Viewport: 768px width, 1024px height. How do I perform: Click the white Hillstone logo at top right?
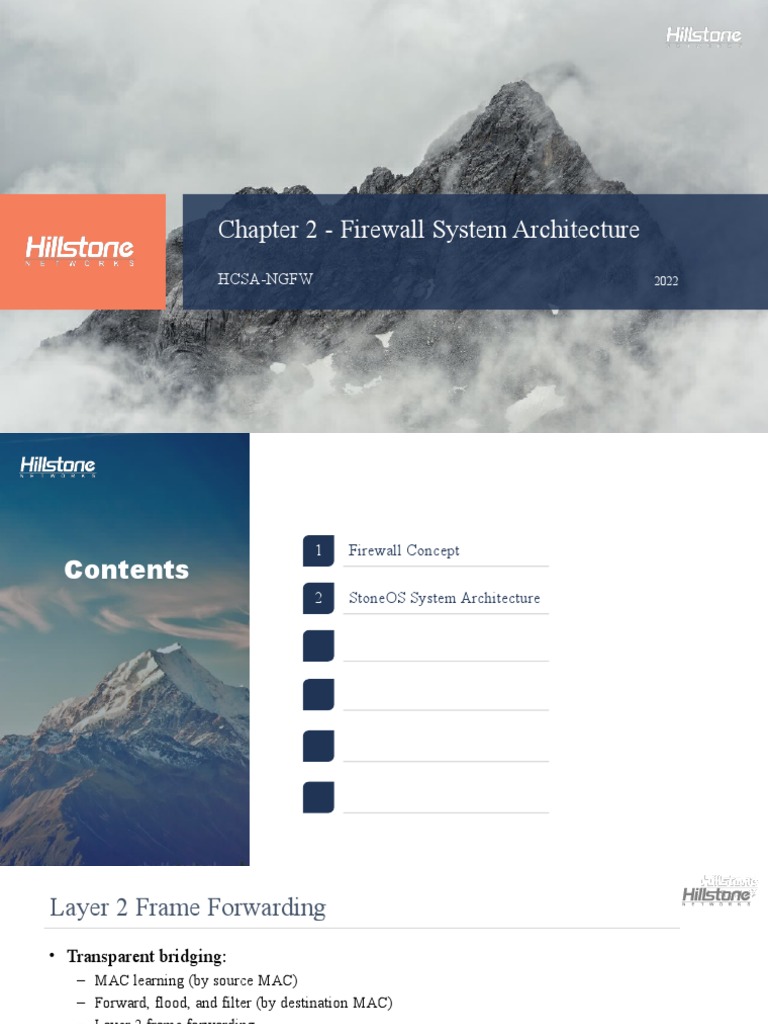click(703, 36)
